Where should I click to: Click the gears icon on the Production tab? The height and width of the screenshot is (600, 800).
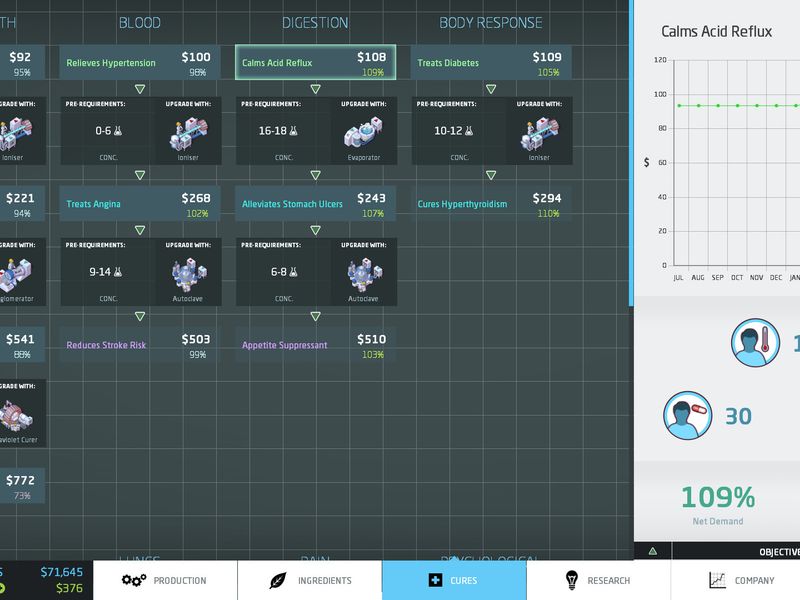pos(134,580)
